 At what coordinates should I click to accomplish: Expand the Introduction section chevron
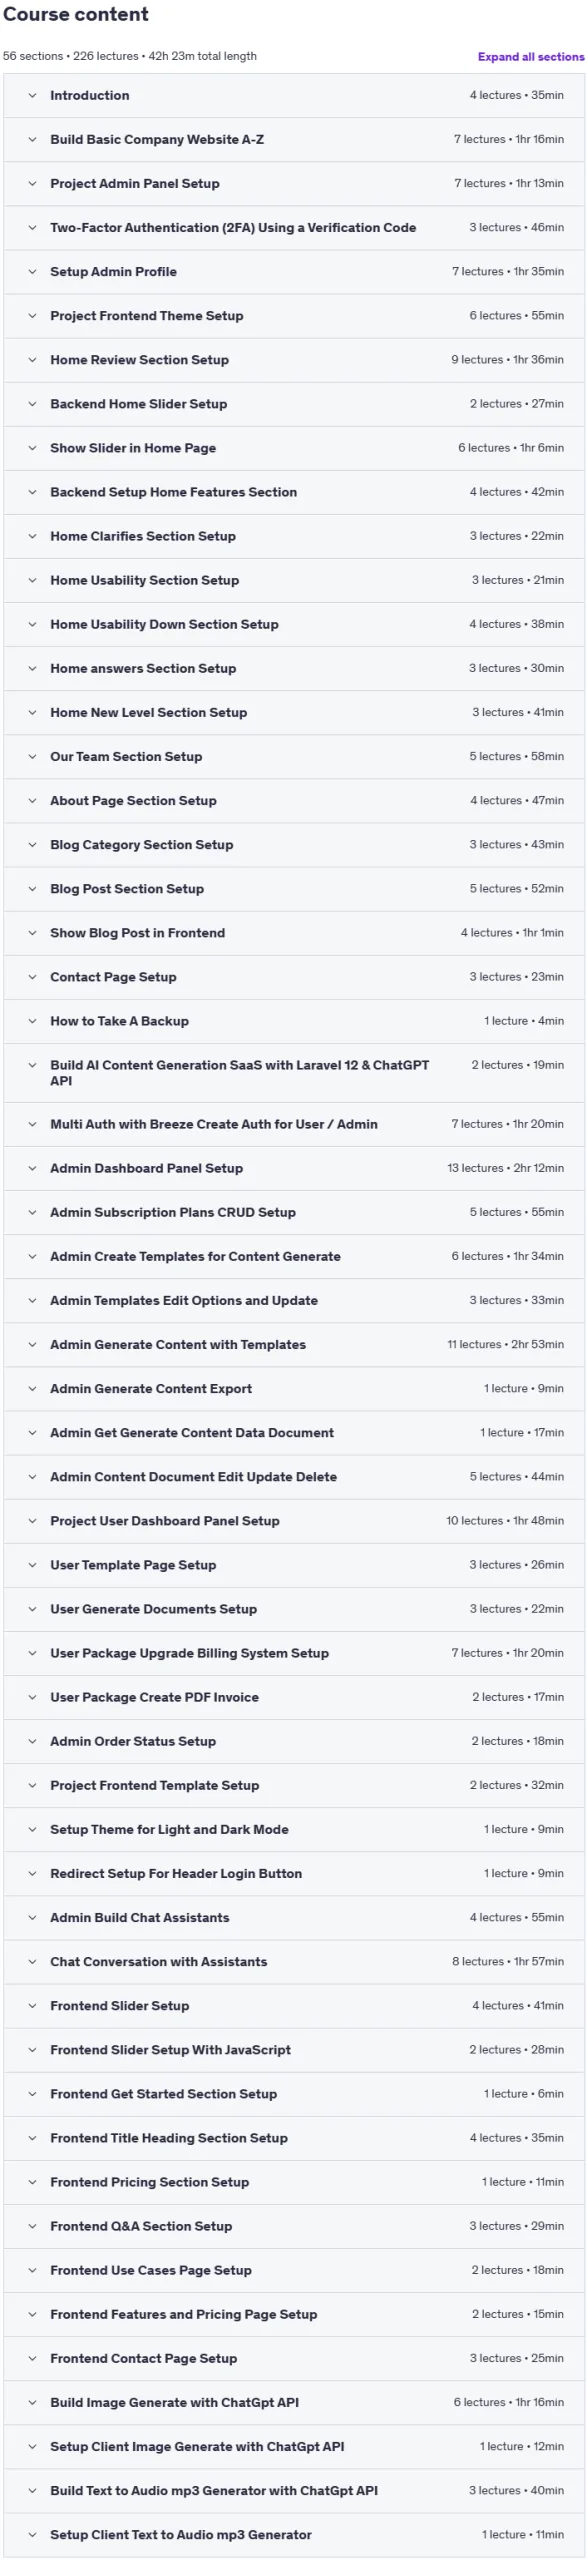point(32,96)
